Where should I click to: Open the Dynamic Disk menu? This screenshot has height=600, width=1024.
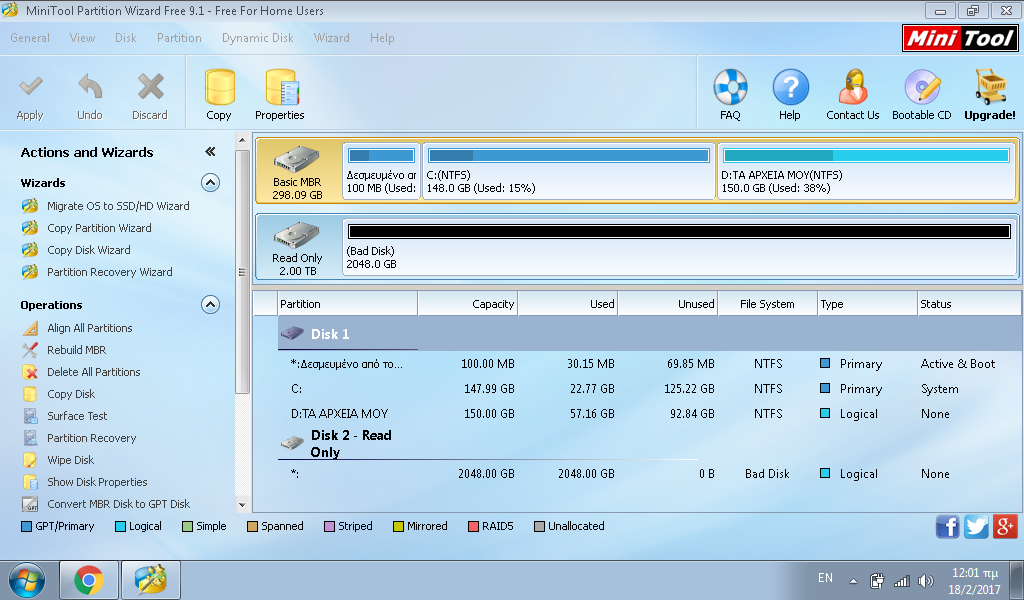258,38
